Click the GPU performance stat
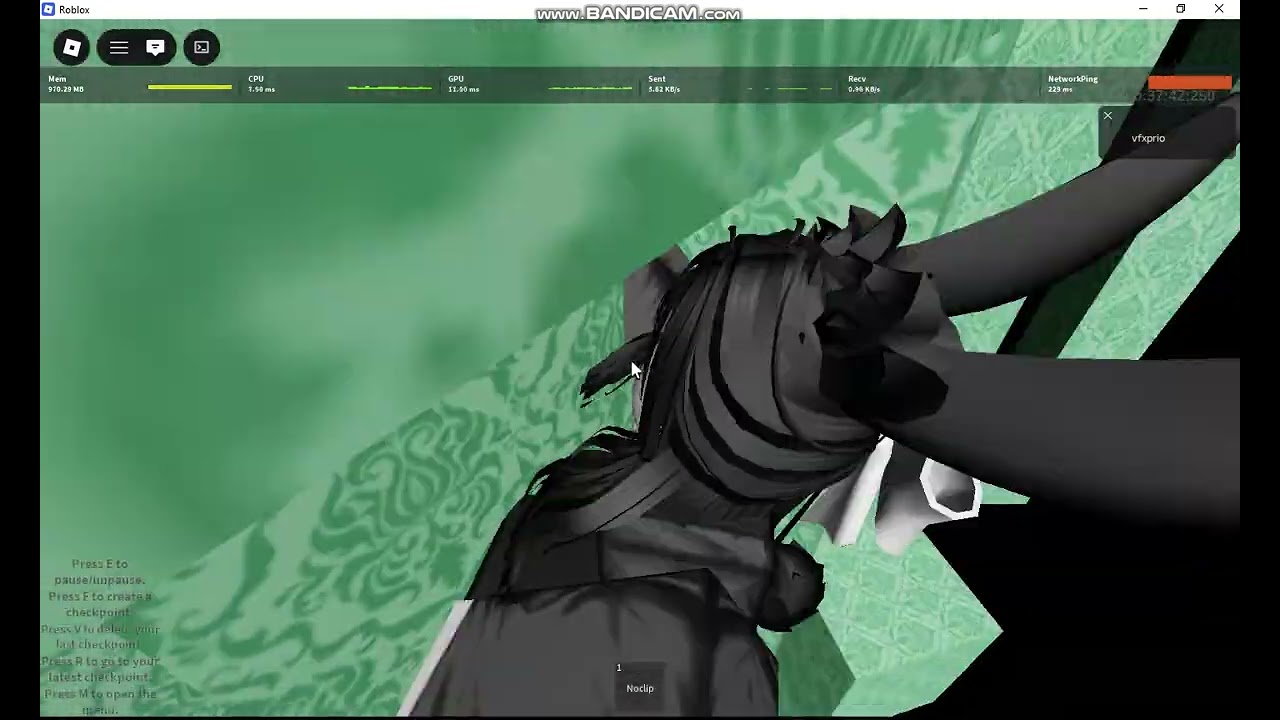This screenshot has height=720, width=1280. coord(540,84)
